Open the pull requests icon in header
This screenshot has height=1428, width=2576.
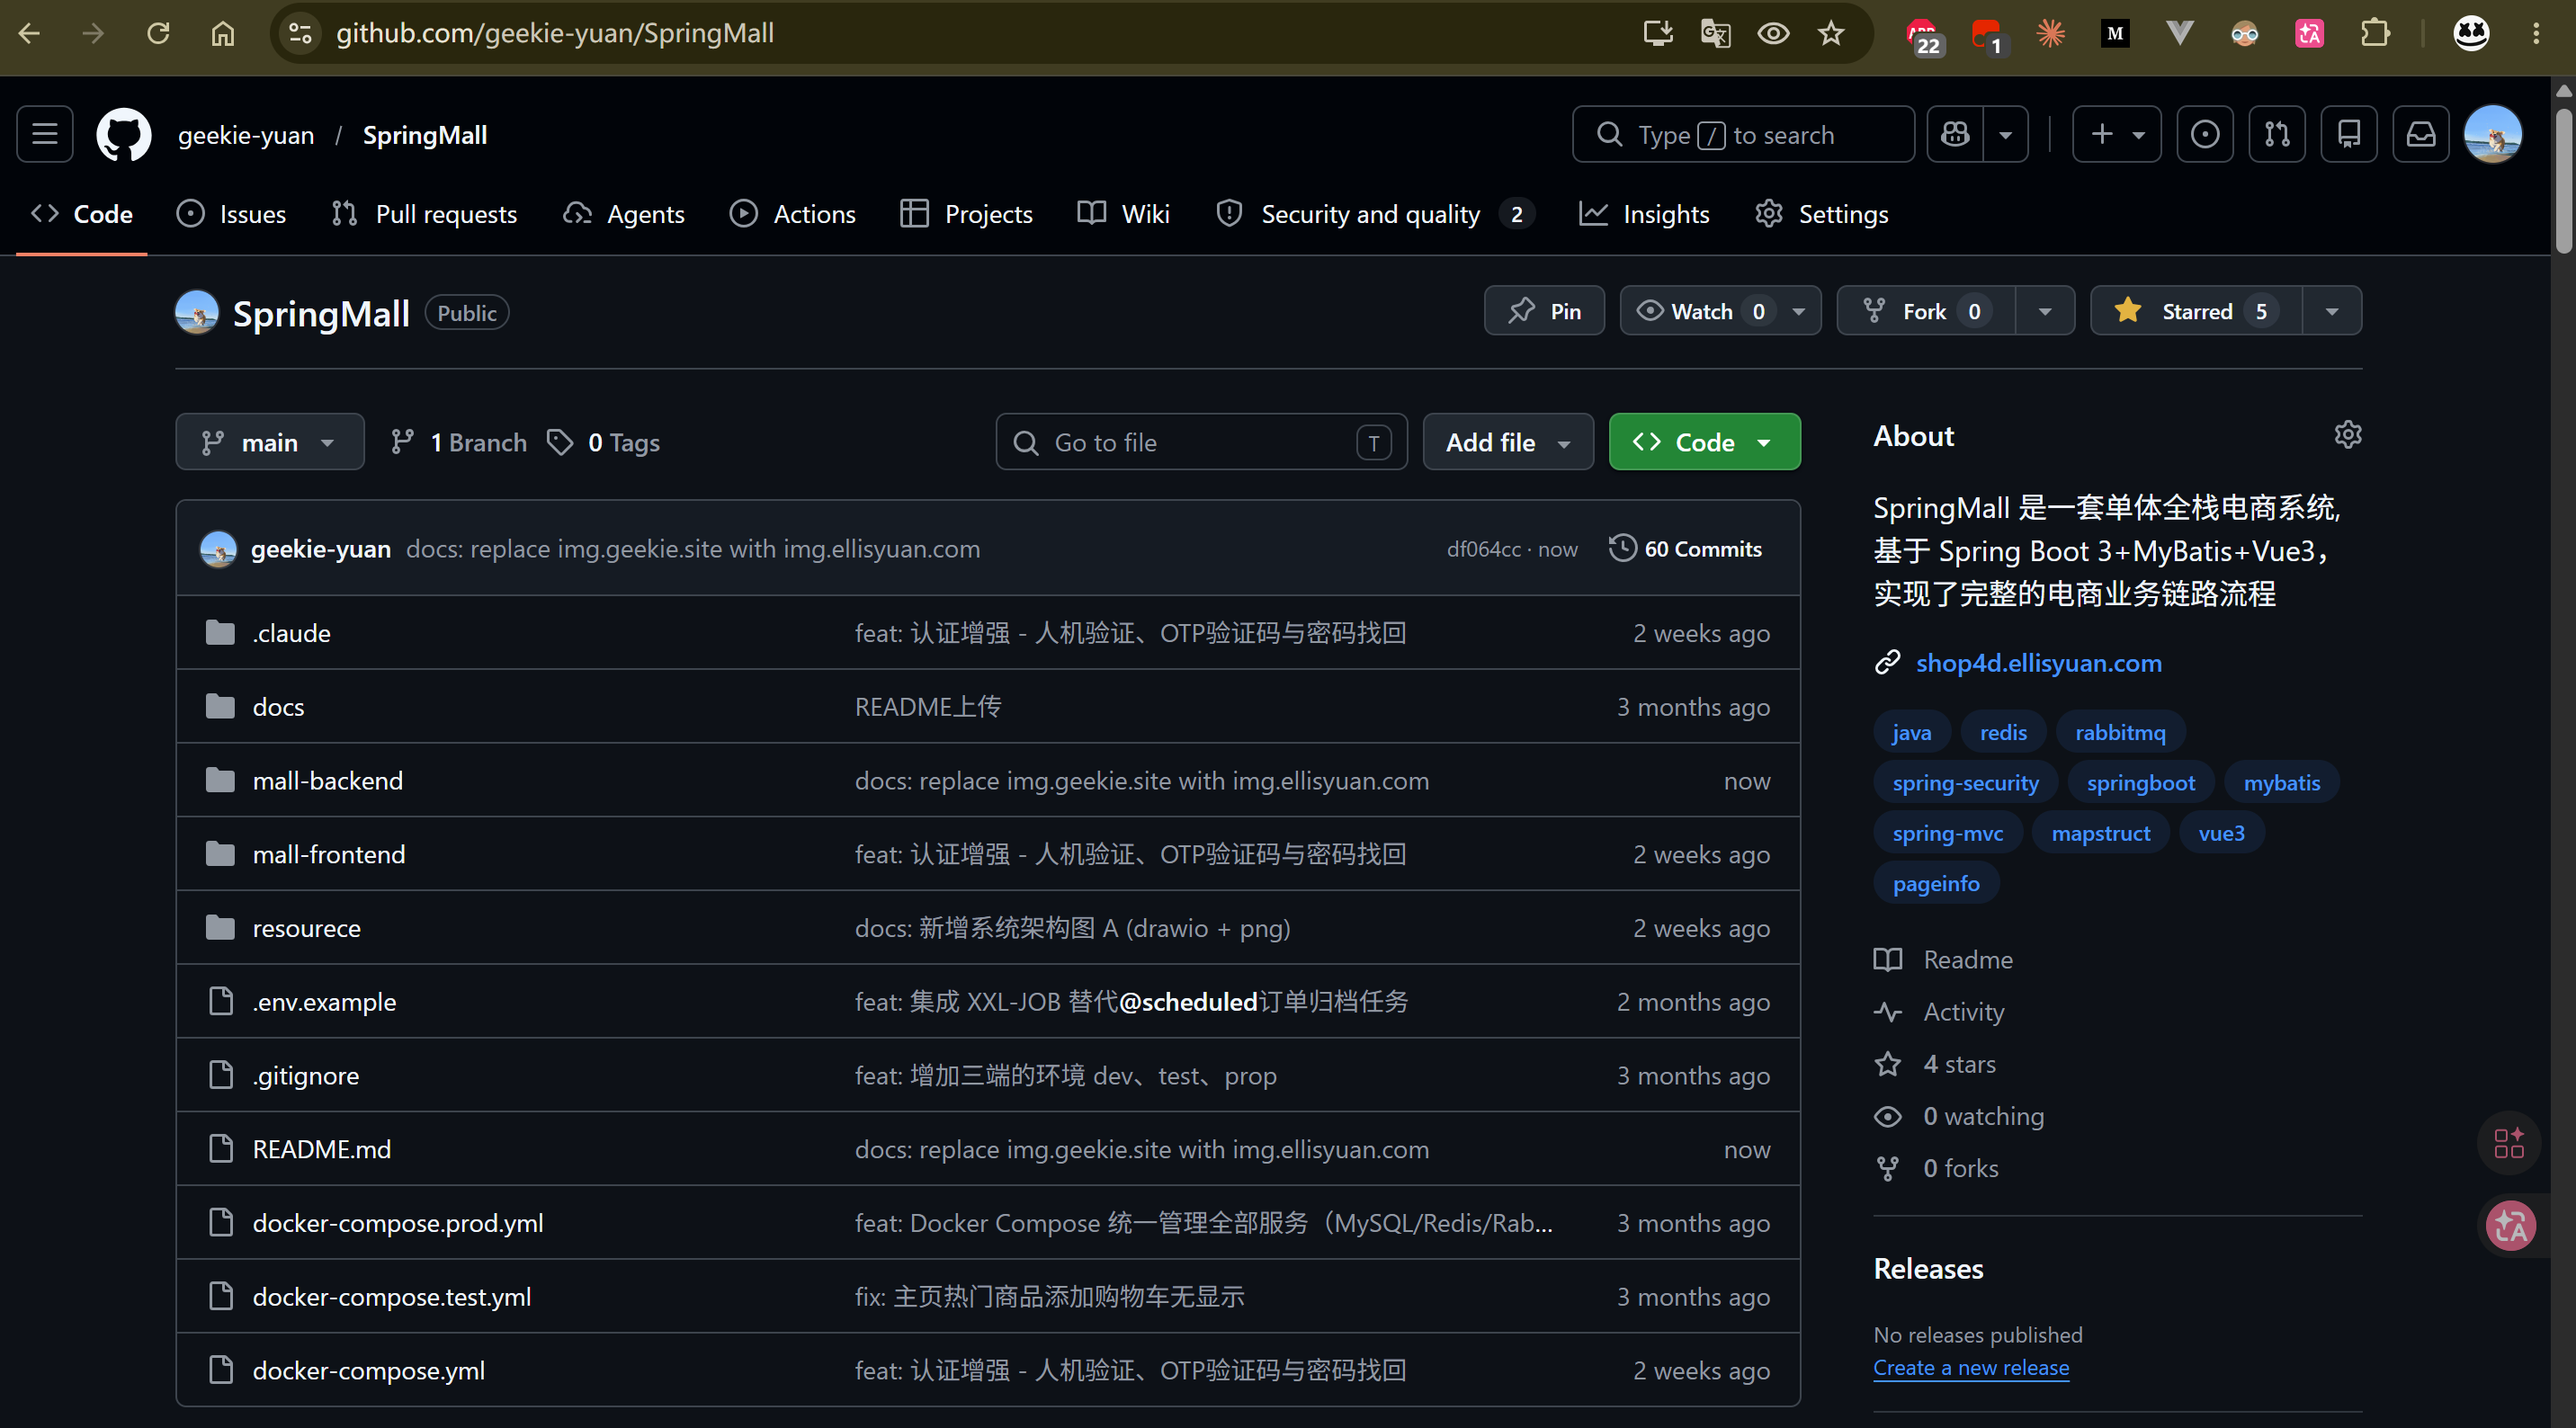2277,134
